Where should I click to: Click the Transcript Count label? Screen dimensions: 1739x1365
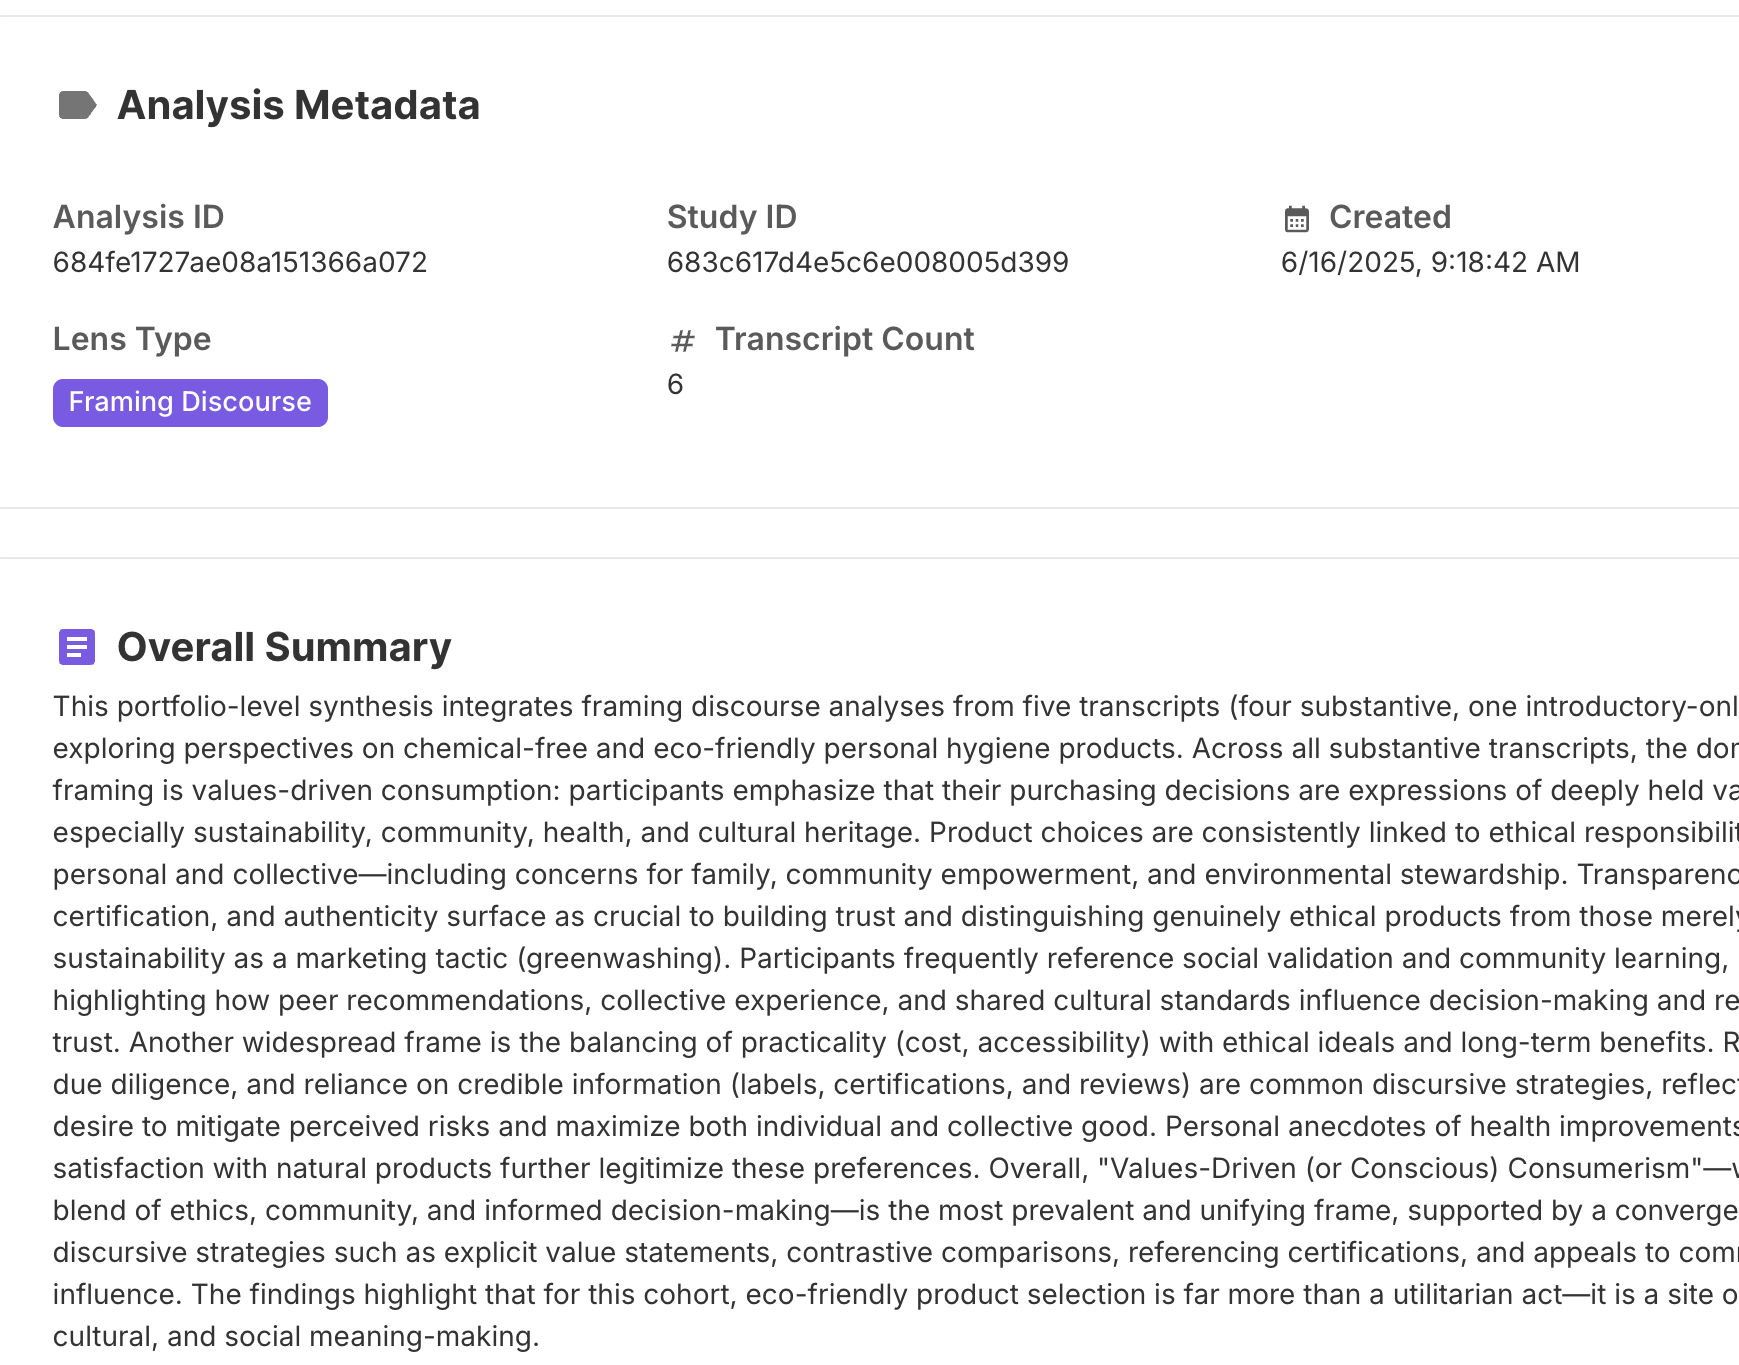coord(844,339)
